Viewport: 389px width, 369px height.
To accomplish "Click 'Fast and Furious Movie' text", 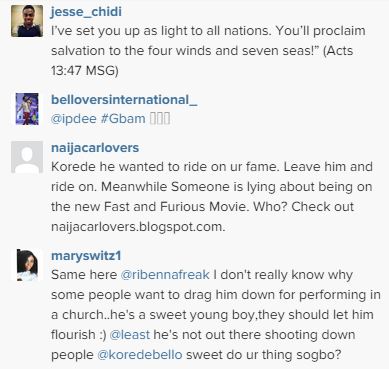I will coord(175,207).
